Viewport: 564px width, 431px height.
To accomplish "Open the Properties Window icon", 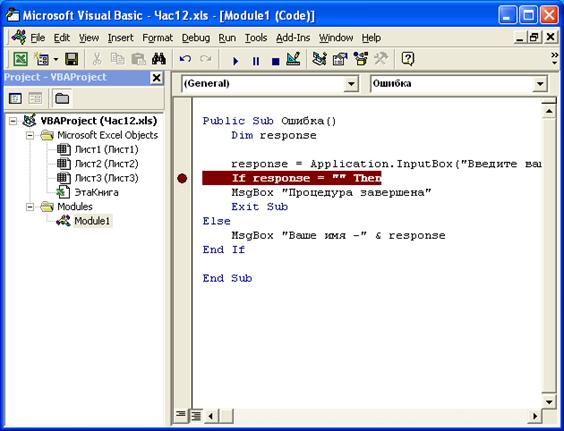I will [x=340, y=59].
